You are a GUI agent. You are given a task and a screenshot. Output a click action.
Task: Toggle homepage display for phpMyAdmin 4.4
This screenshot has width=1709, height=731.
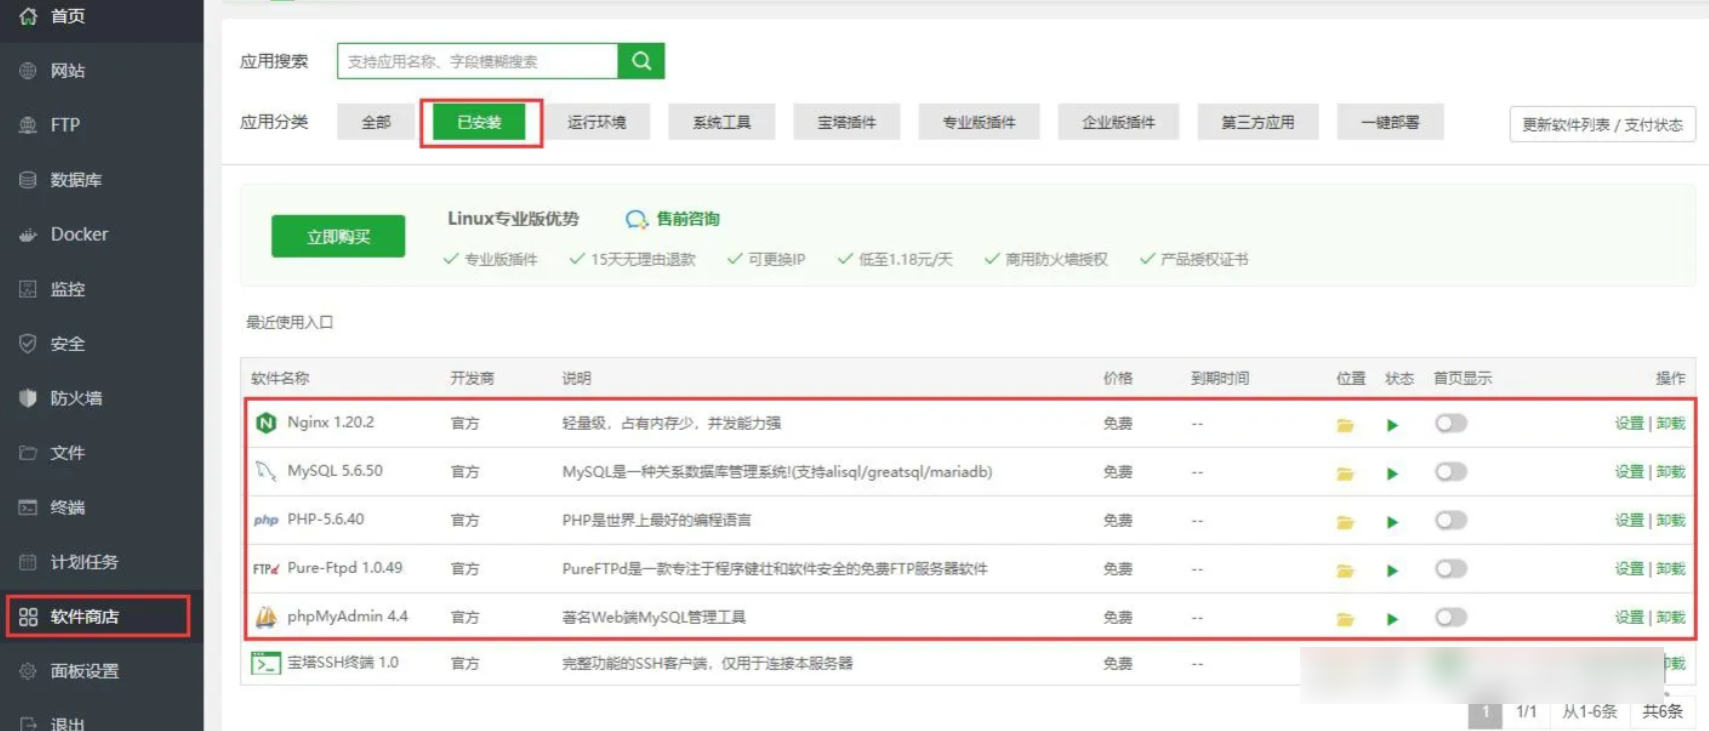pyautogui.click(x=1451, y=617)
